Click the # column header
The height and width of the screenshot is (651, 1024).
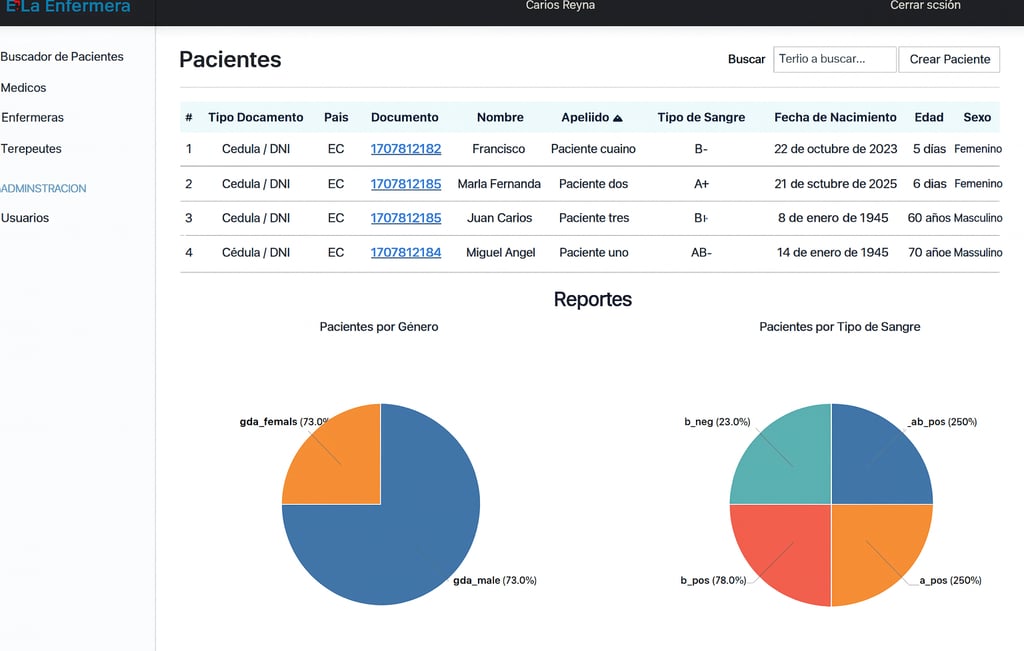(189, 118)
